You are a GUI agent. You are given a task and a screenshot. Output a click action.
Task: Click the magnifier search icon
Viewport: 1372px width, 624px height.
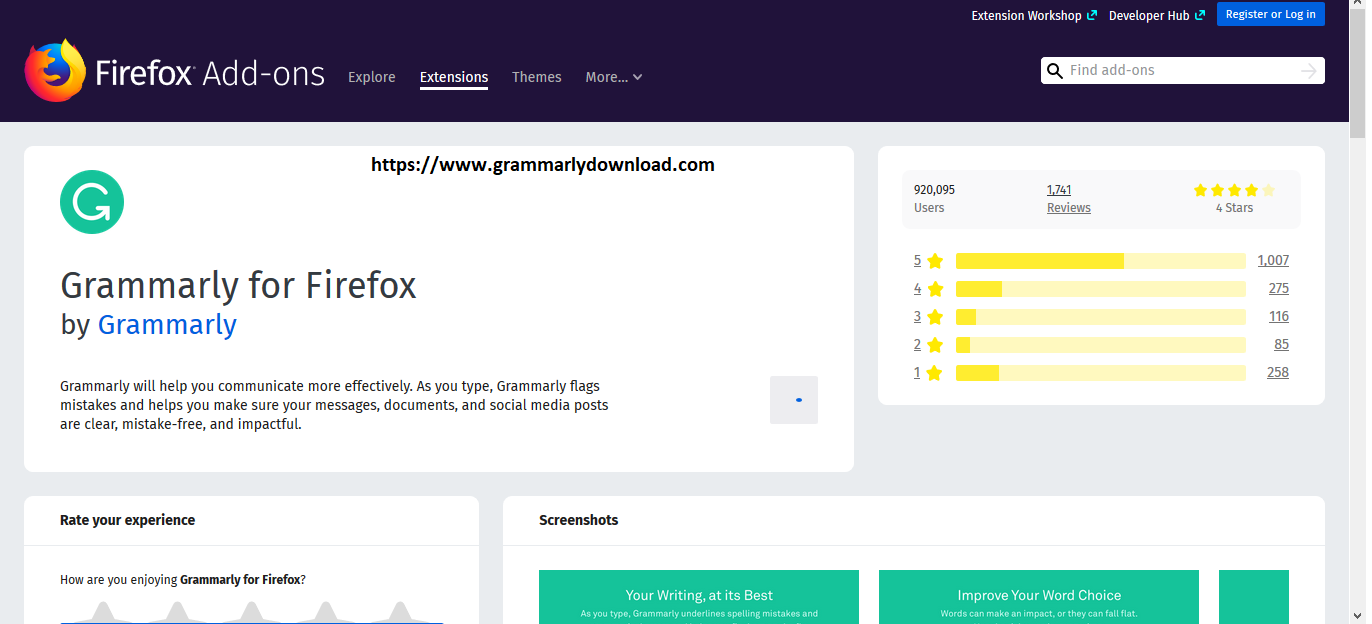click(x=1054, y=71)
